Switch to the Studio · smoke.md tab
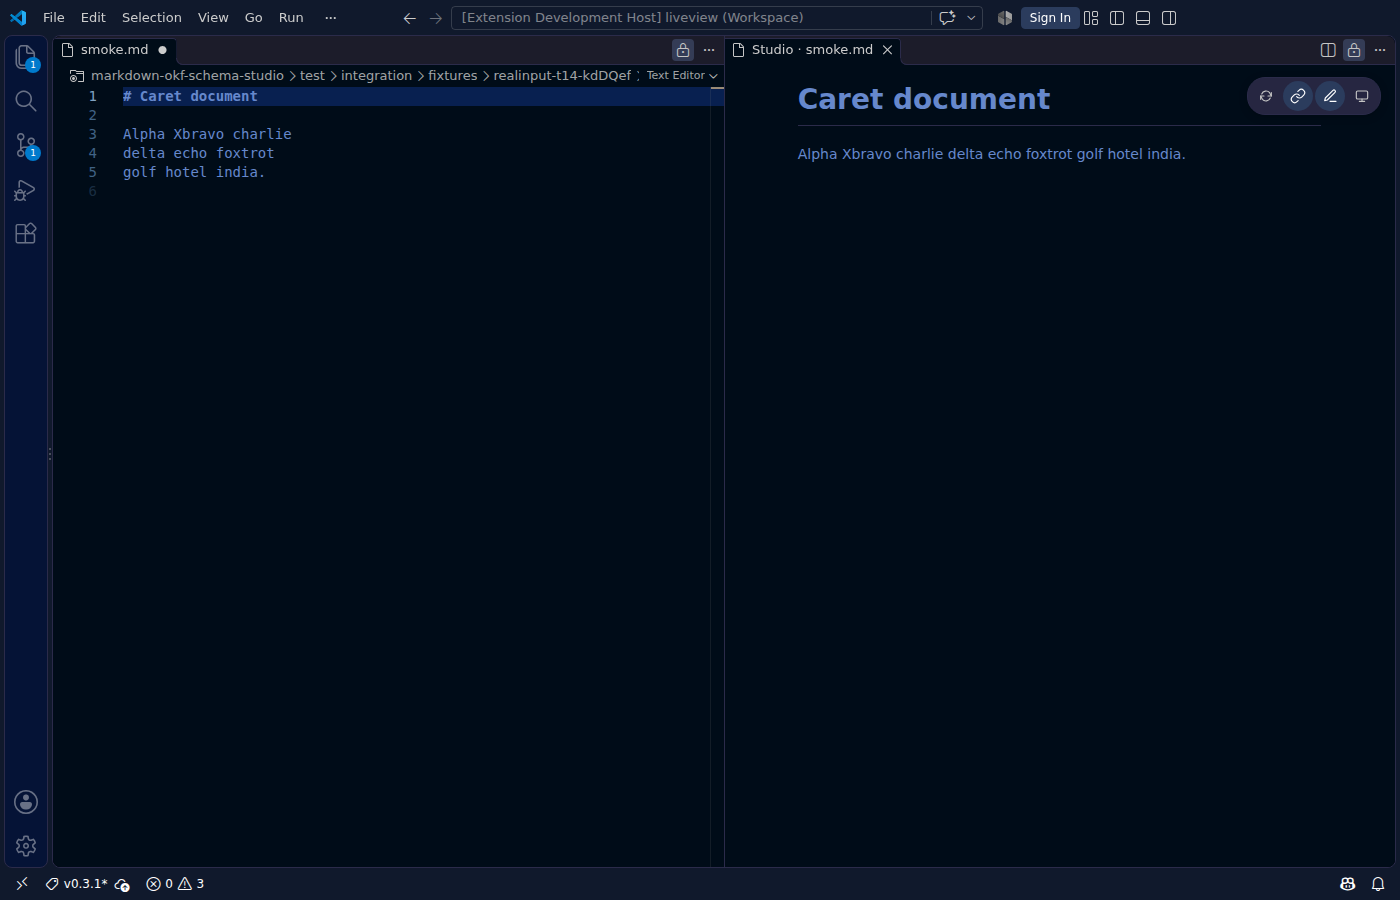 click(813, 50)
